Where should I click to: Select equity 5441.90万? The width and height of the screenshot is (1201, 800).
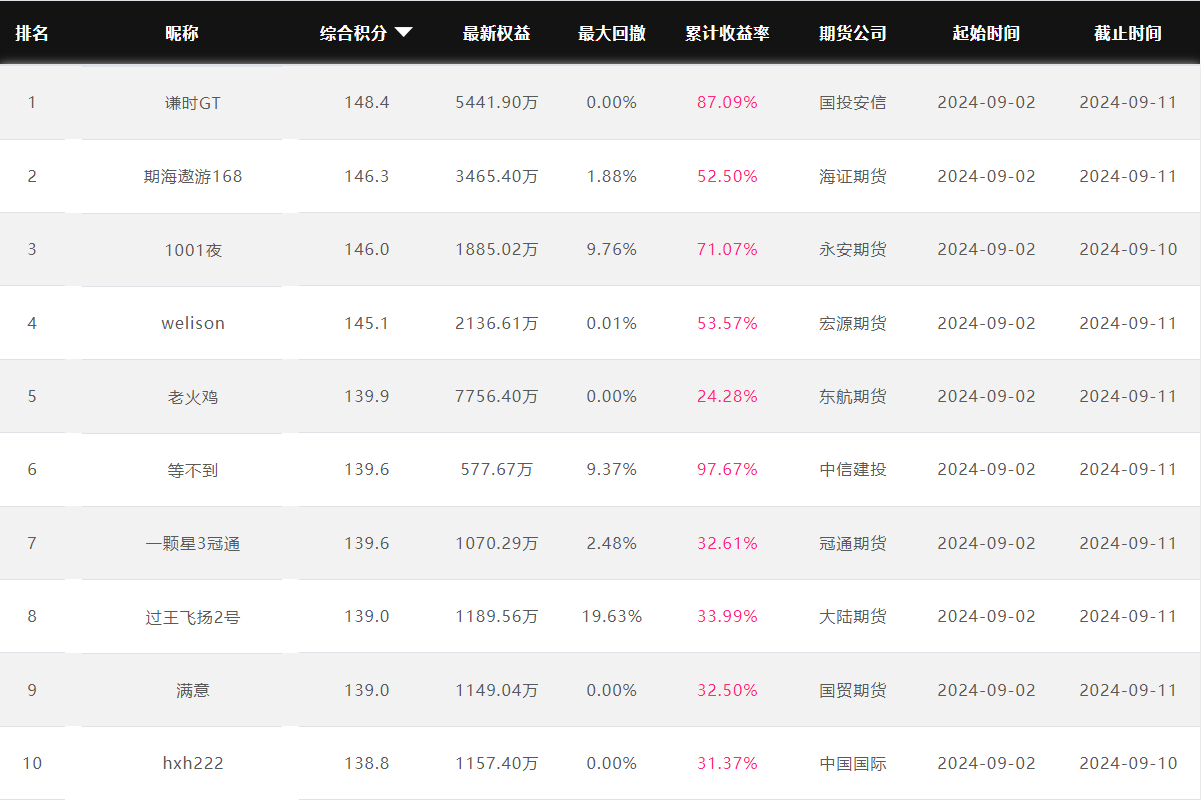(497, 102)
